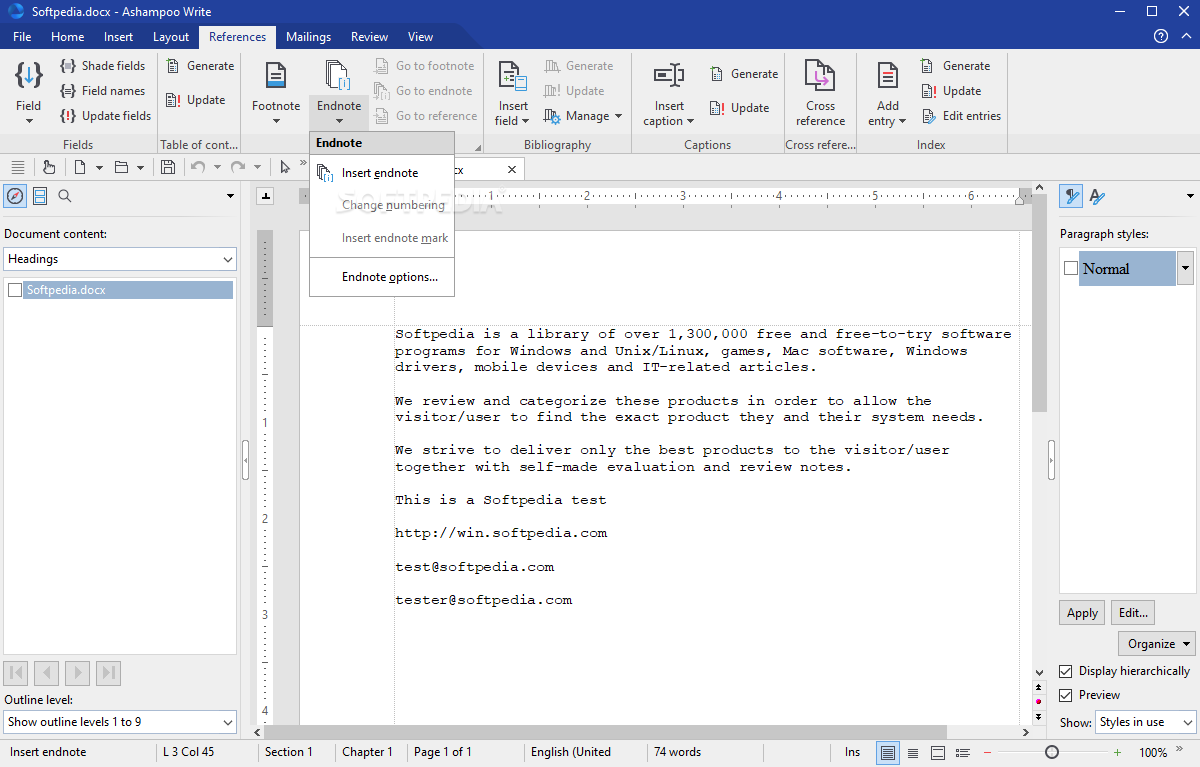Select the character styles icon in right panel
This screenshot has height=767, width=1200.
(x=1097, y=196)
